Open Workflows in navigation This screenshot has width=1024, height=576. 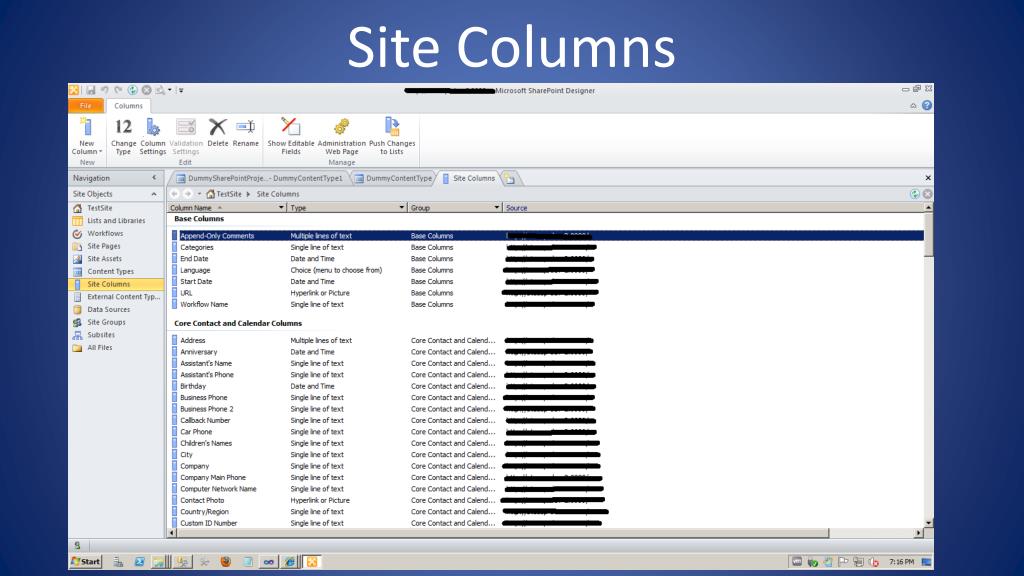coord(104,233)
